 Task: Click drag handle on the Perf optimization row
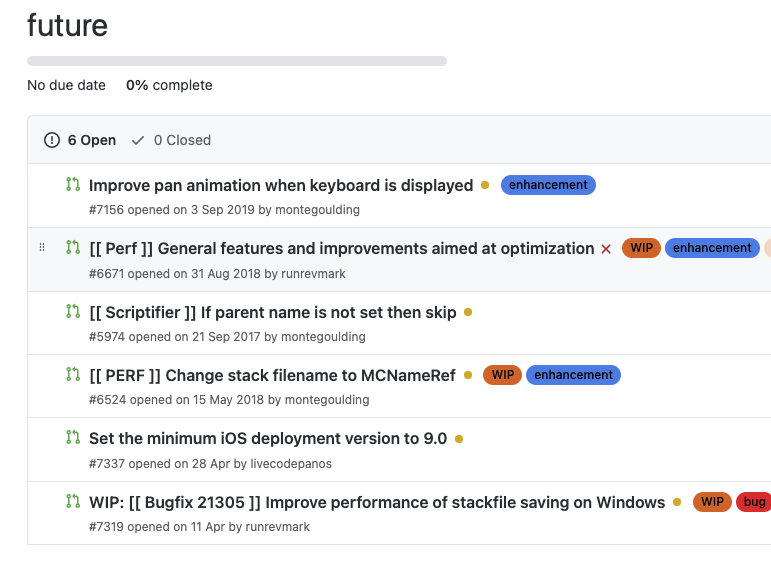pos(41,247)
